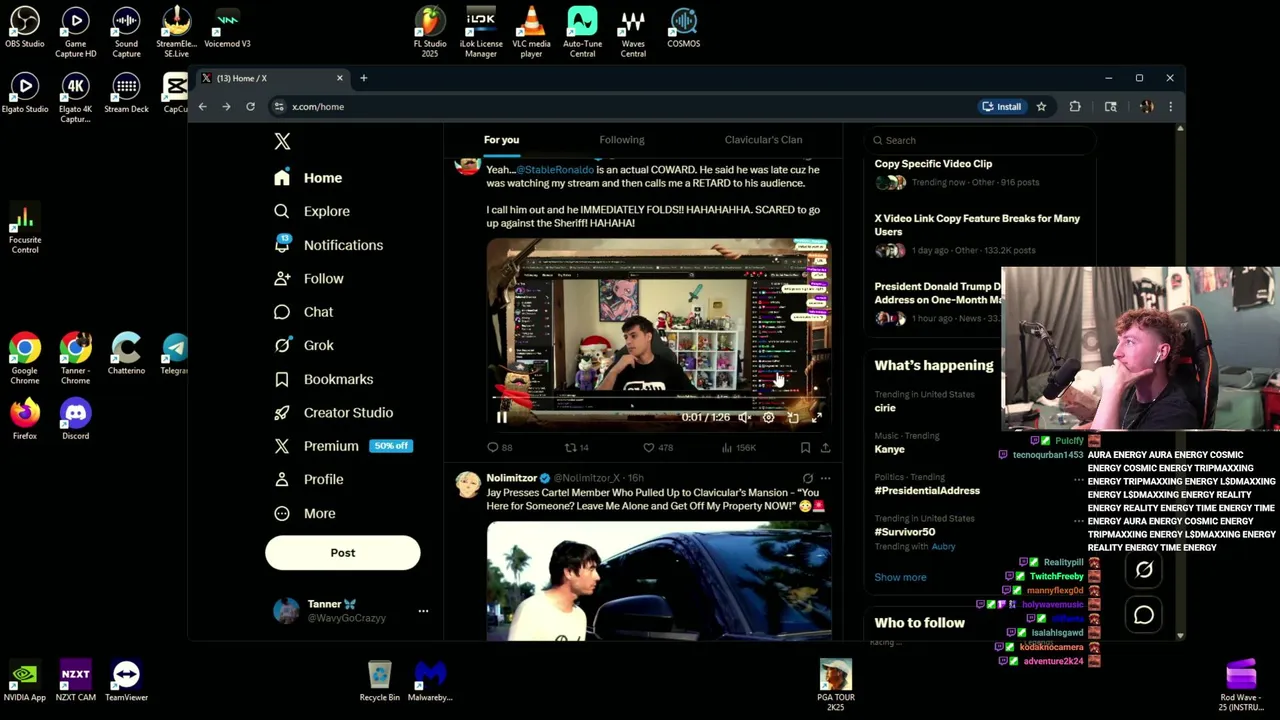Open video settings gear
Viewport: 1280px width, 720px height.
(x=768, y=417)
